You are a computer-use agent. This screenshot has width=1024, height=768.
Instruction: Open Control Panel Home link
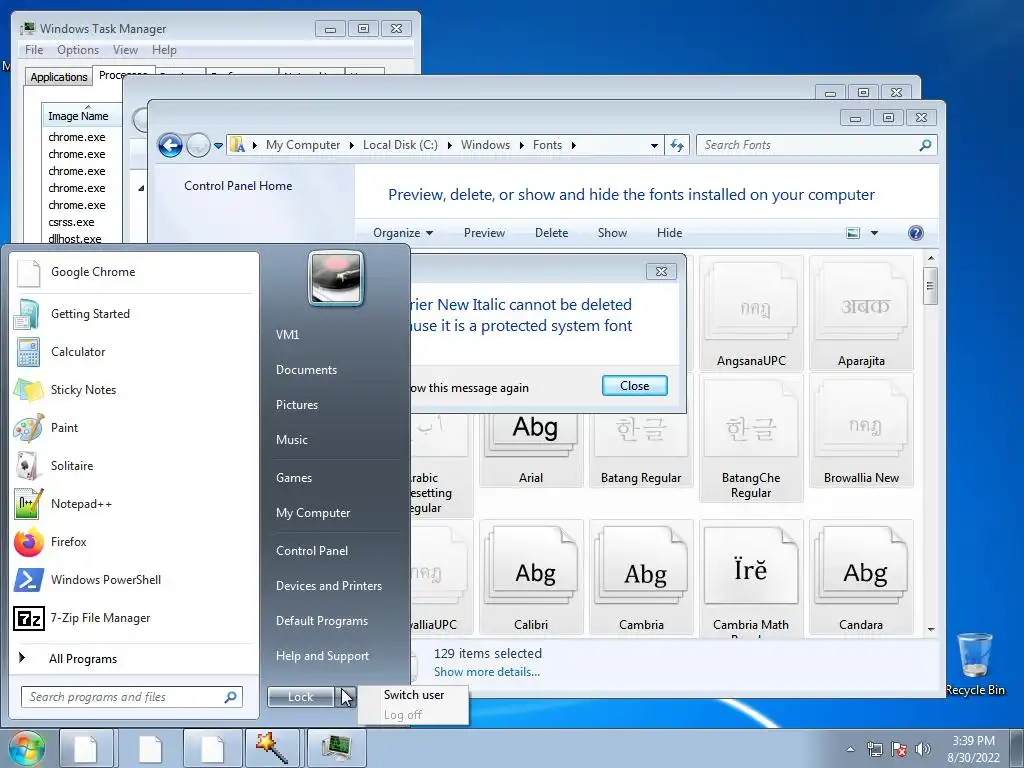[x=238, y=186]
